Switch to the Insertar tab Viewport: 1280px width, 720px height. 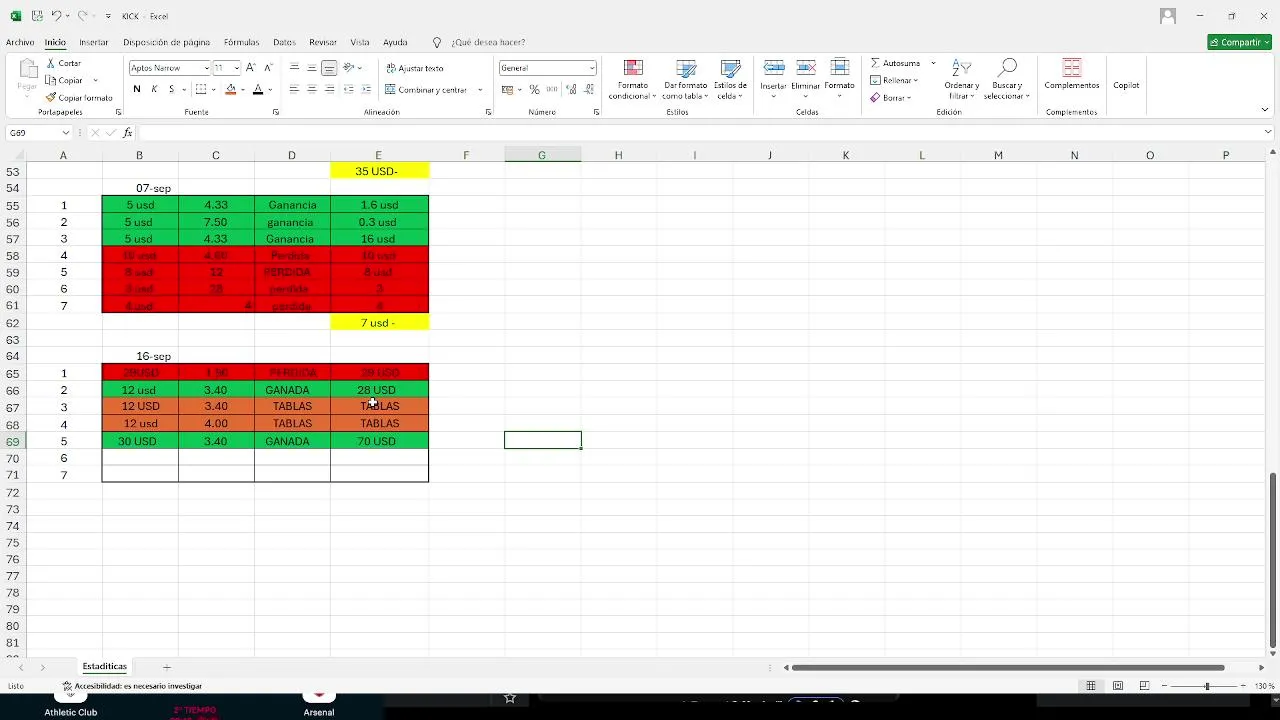94,42
